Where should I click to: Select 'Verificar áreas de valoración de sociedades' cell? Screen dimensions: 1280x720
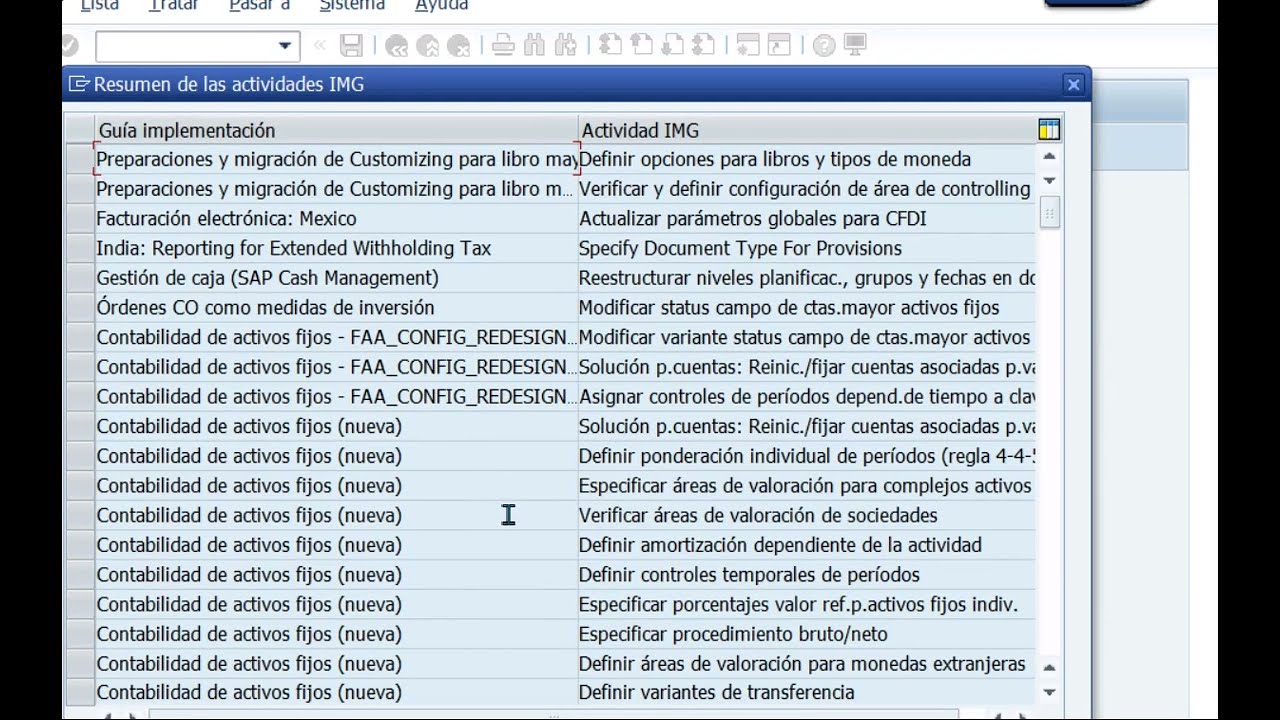tap(806, 515)
